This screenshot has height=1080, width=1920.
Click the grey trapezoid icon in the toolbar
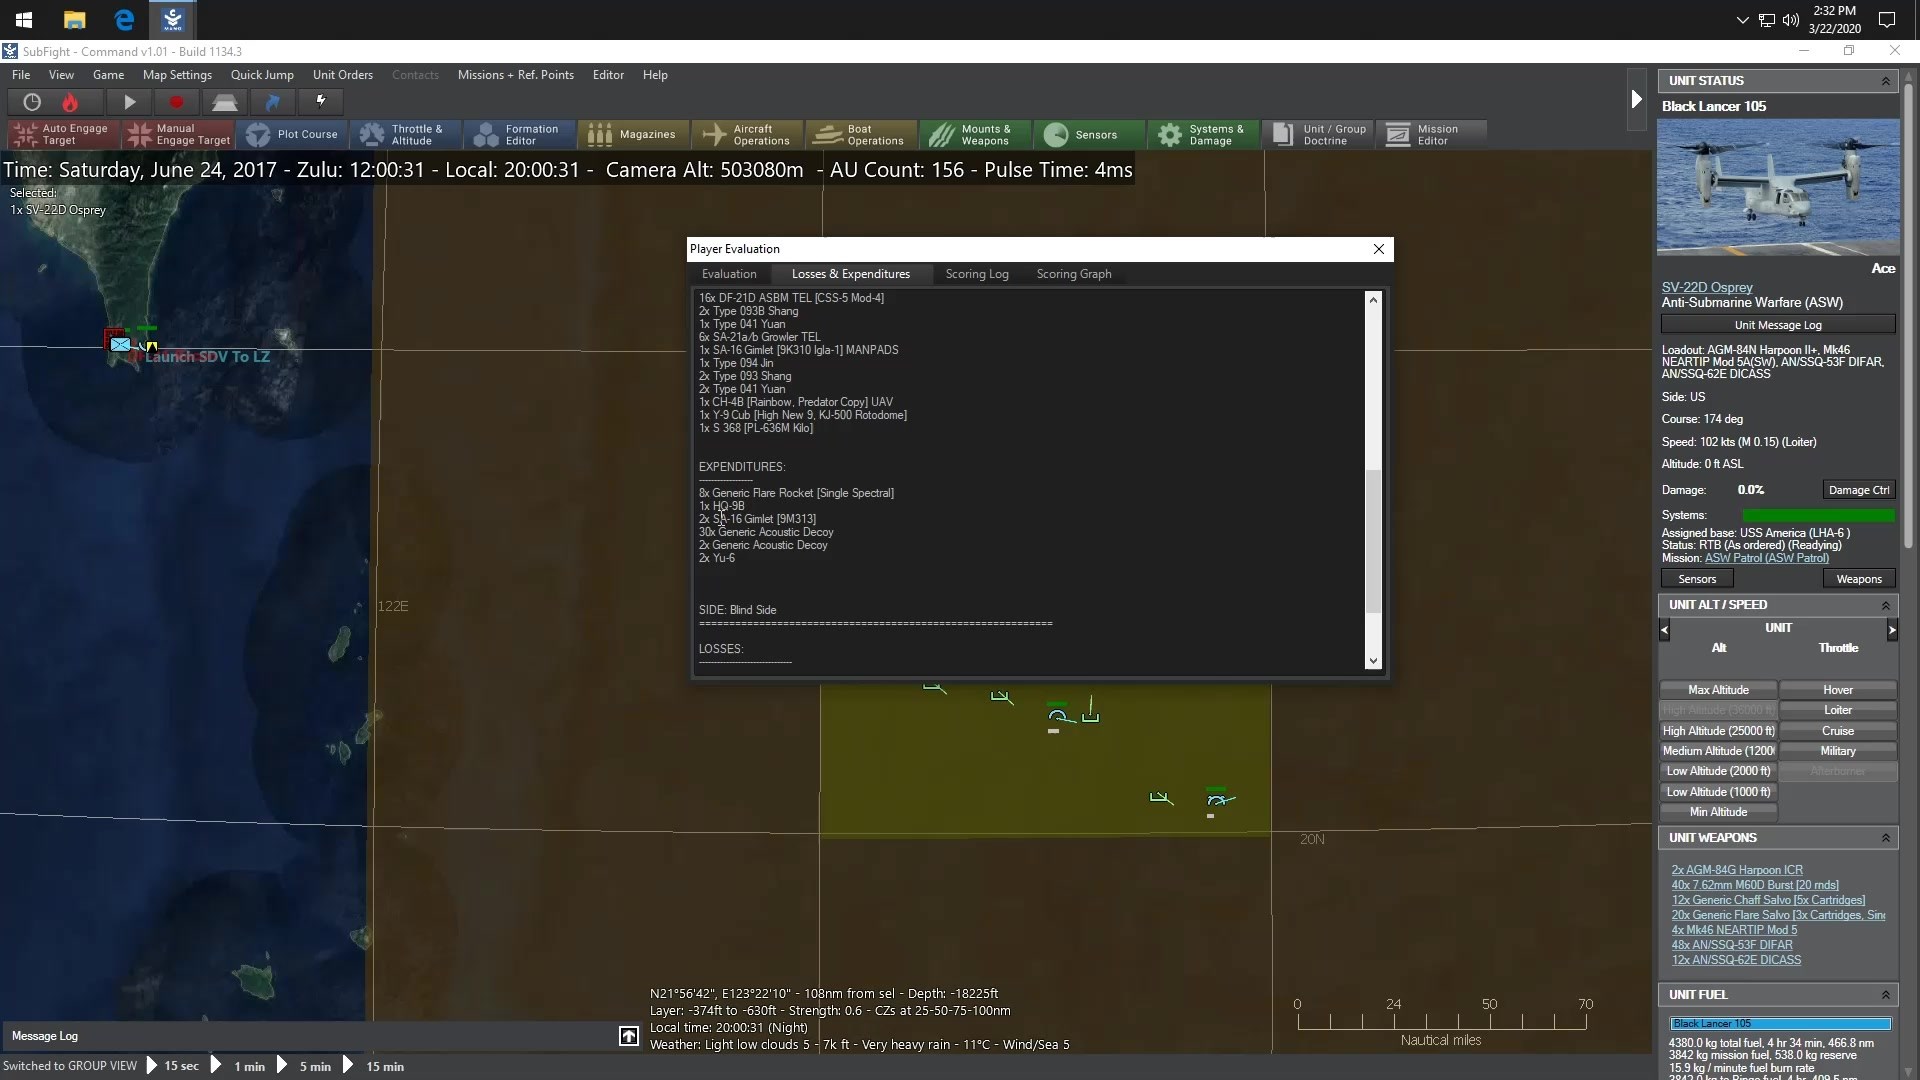click(224, 102)
